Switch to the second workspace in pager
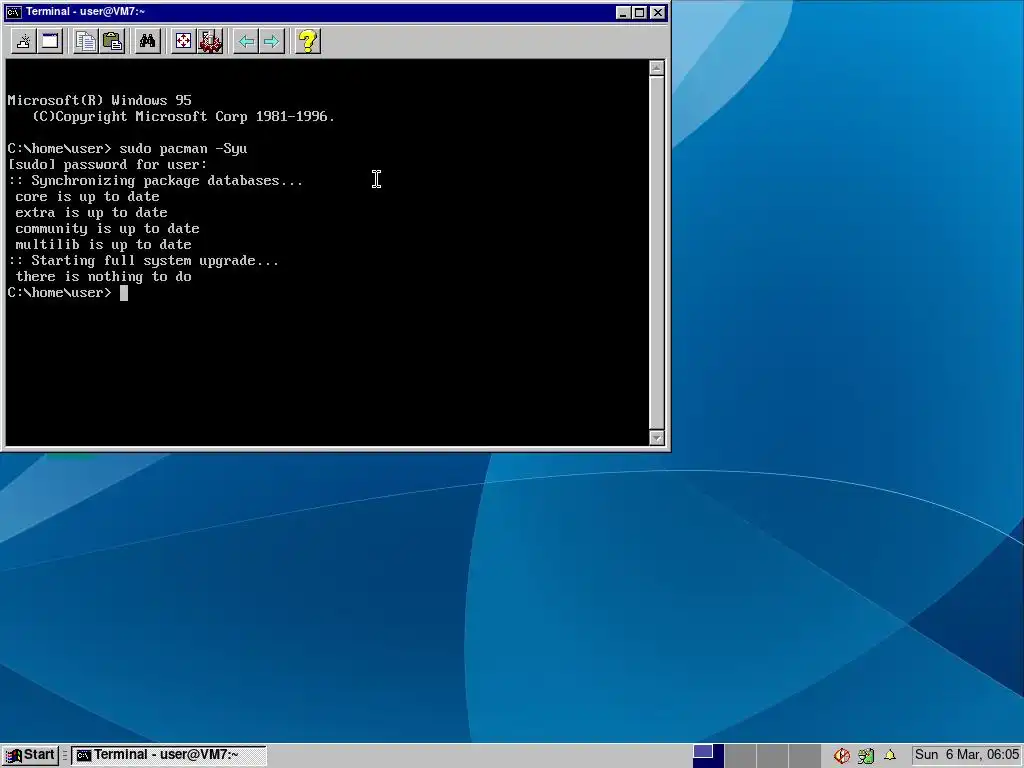This screenshot has width=1024, height=768. [741, 756]
